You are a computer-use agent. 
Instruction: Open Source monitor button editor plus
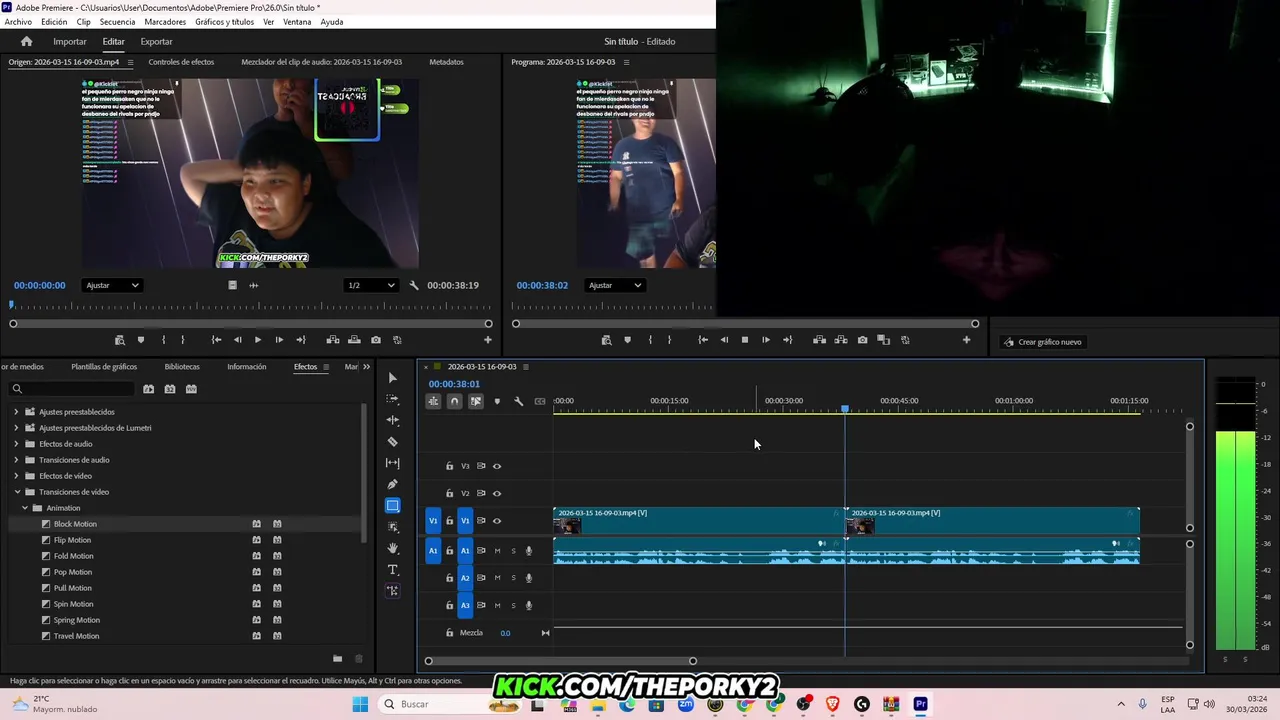pyautogui.click(x=488, y=340)
